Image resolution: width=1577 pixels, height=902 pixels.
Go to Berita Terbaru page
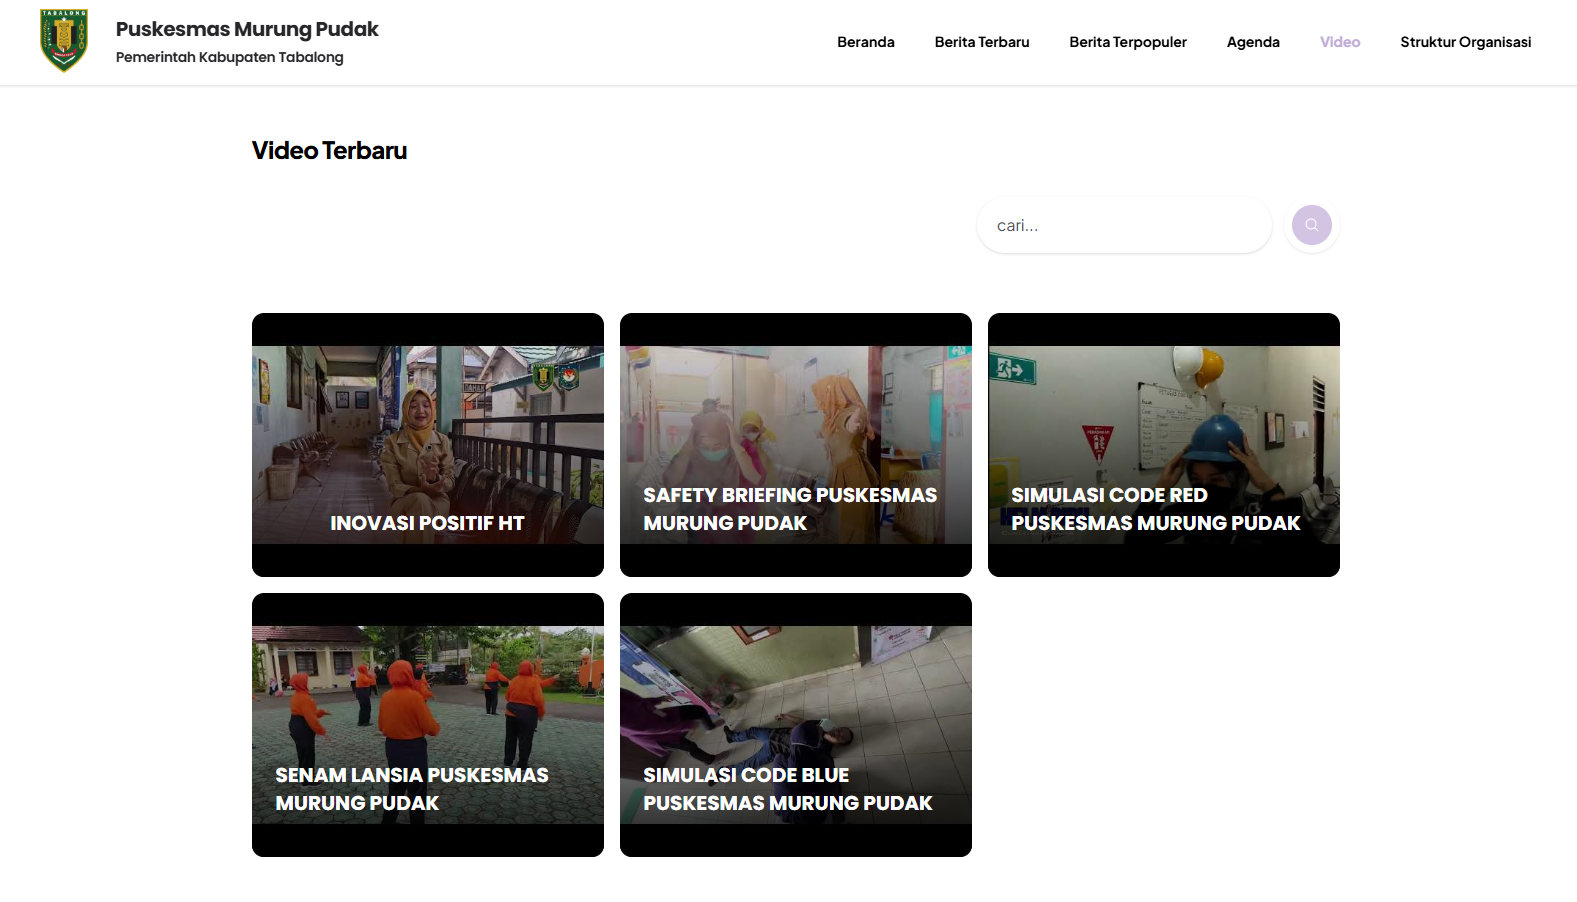point(982,42)
